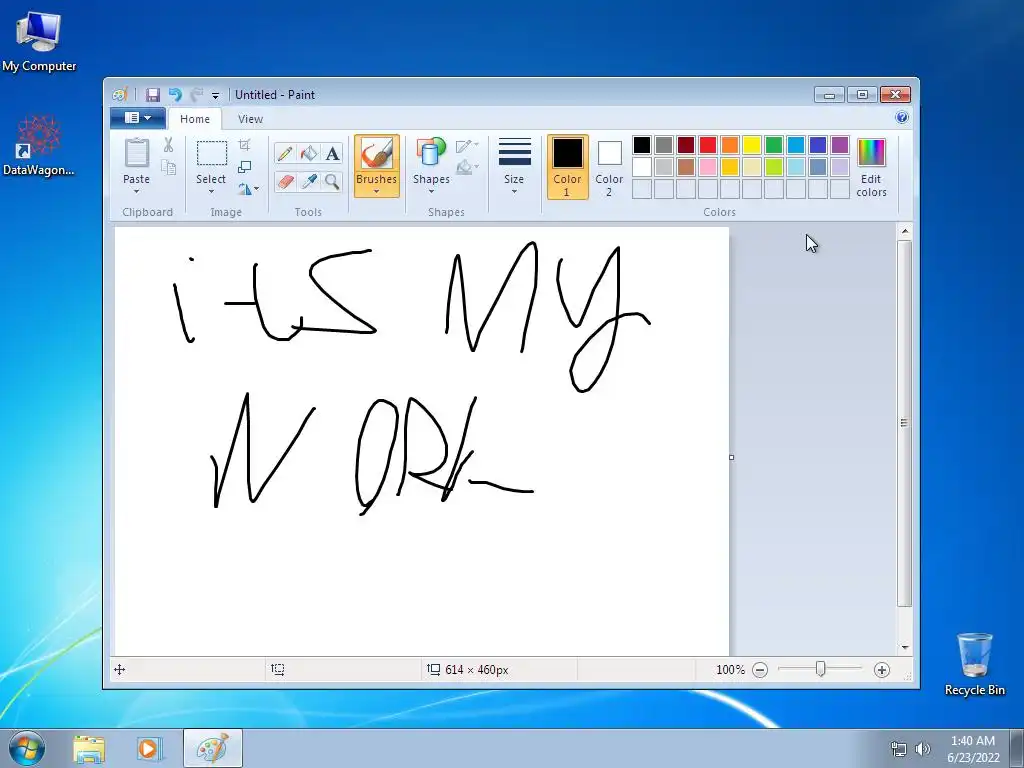Click Zoom out minus button
1024x768 pixels.
760,669
